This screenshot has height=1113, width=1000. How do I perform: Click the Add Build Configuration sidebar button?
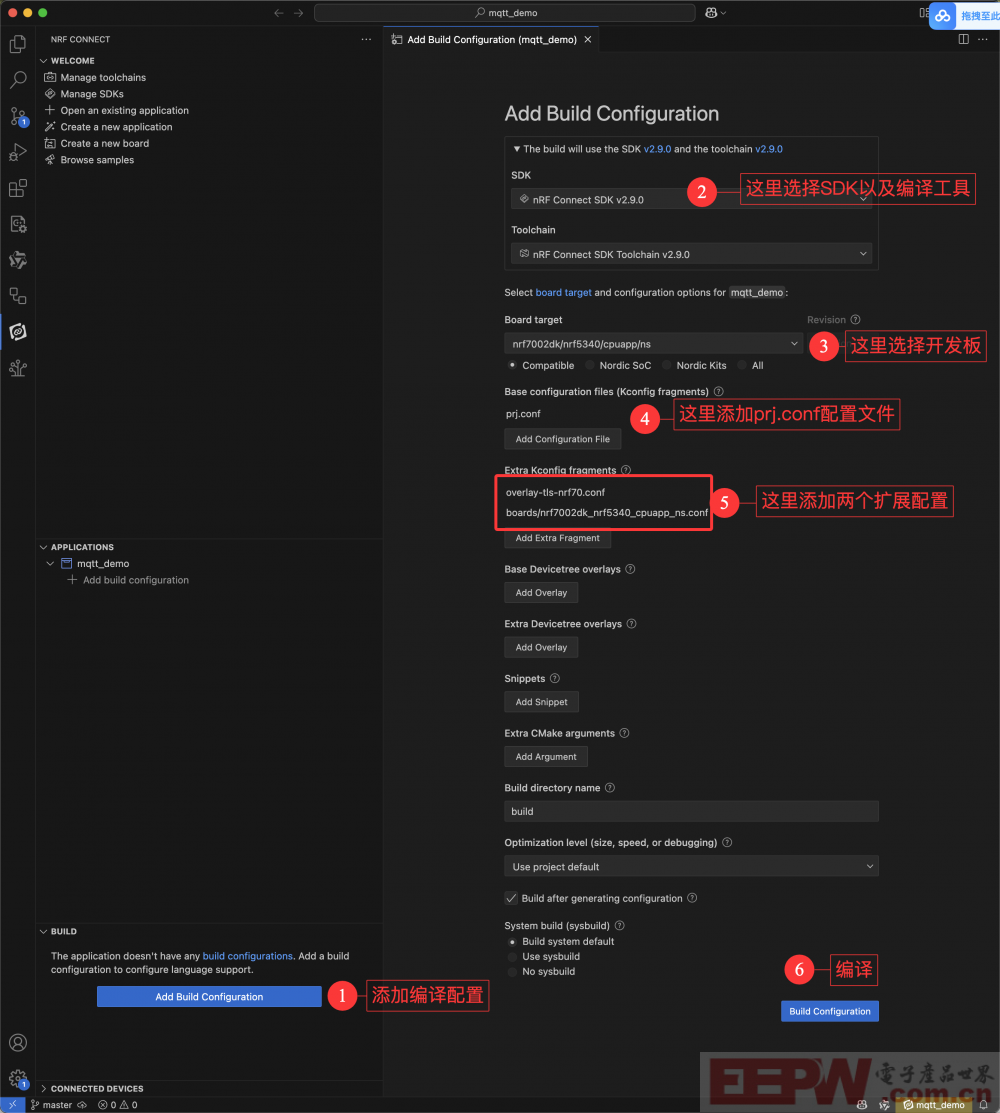(x=209, y=997)
